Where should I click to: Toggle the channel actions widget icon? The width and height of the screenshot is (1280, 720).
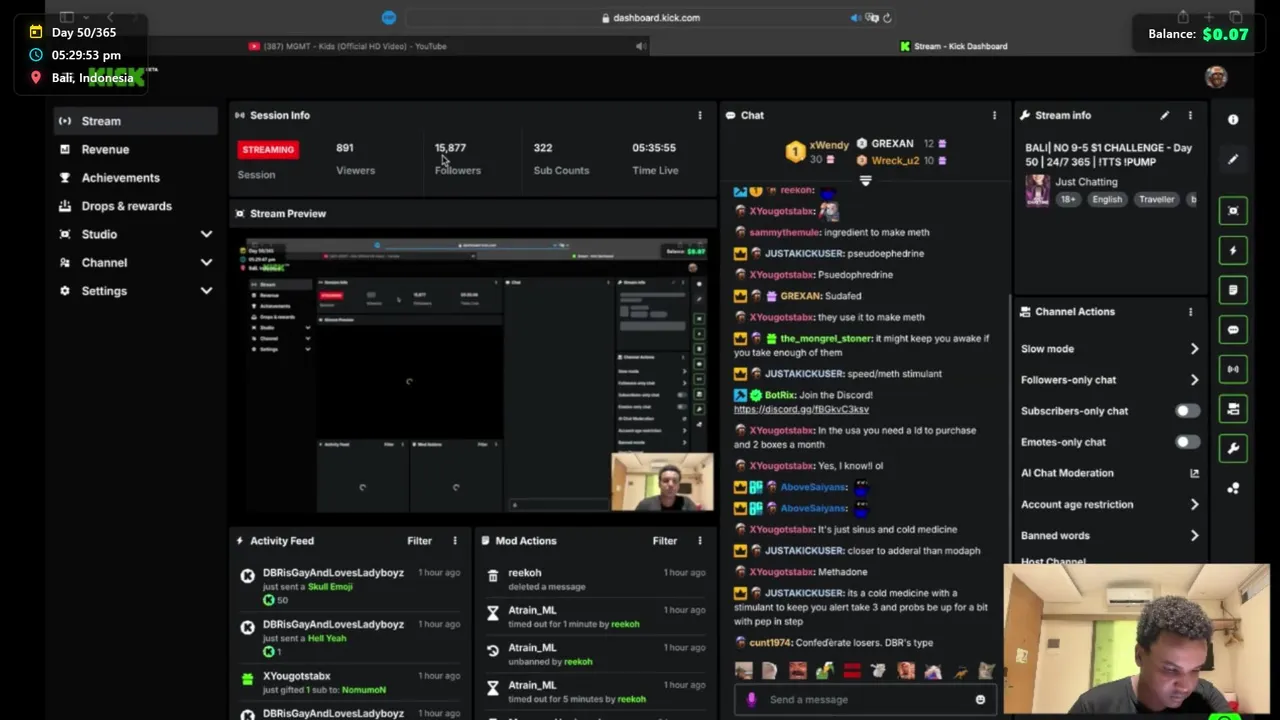point(1233,408)
